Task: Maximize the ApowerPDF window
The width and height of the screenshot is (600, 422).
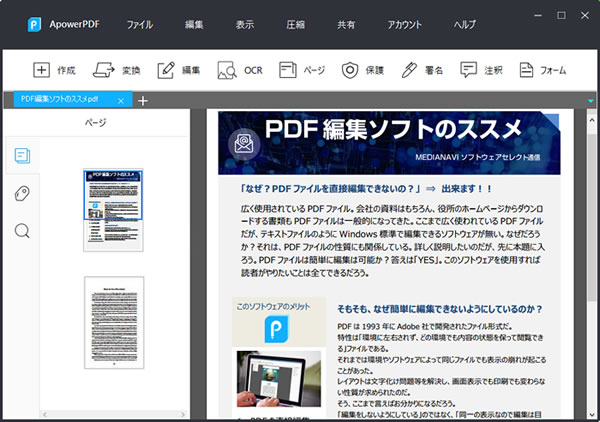Action: tap(561, 15)
